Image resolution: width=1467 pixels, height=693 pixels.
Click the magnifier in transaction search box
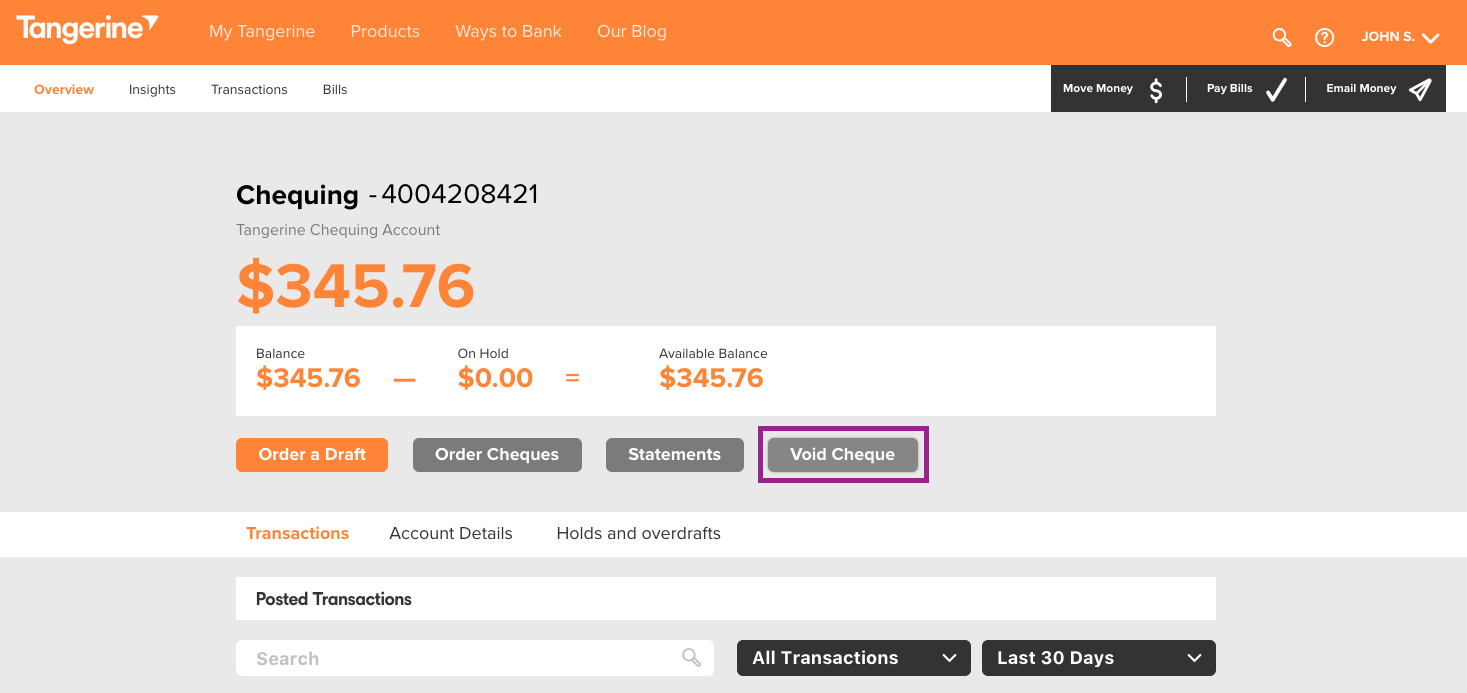[x=692, y=657]
